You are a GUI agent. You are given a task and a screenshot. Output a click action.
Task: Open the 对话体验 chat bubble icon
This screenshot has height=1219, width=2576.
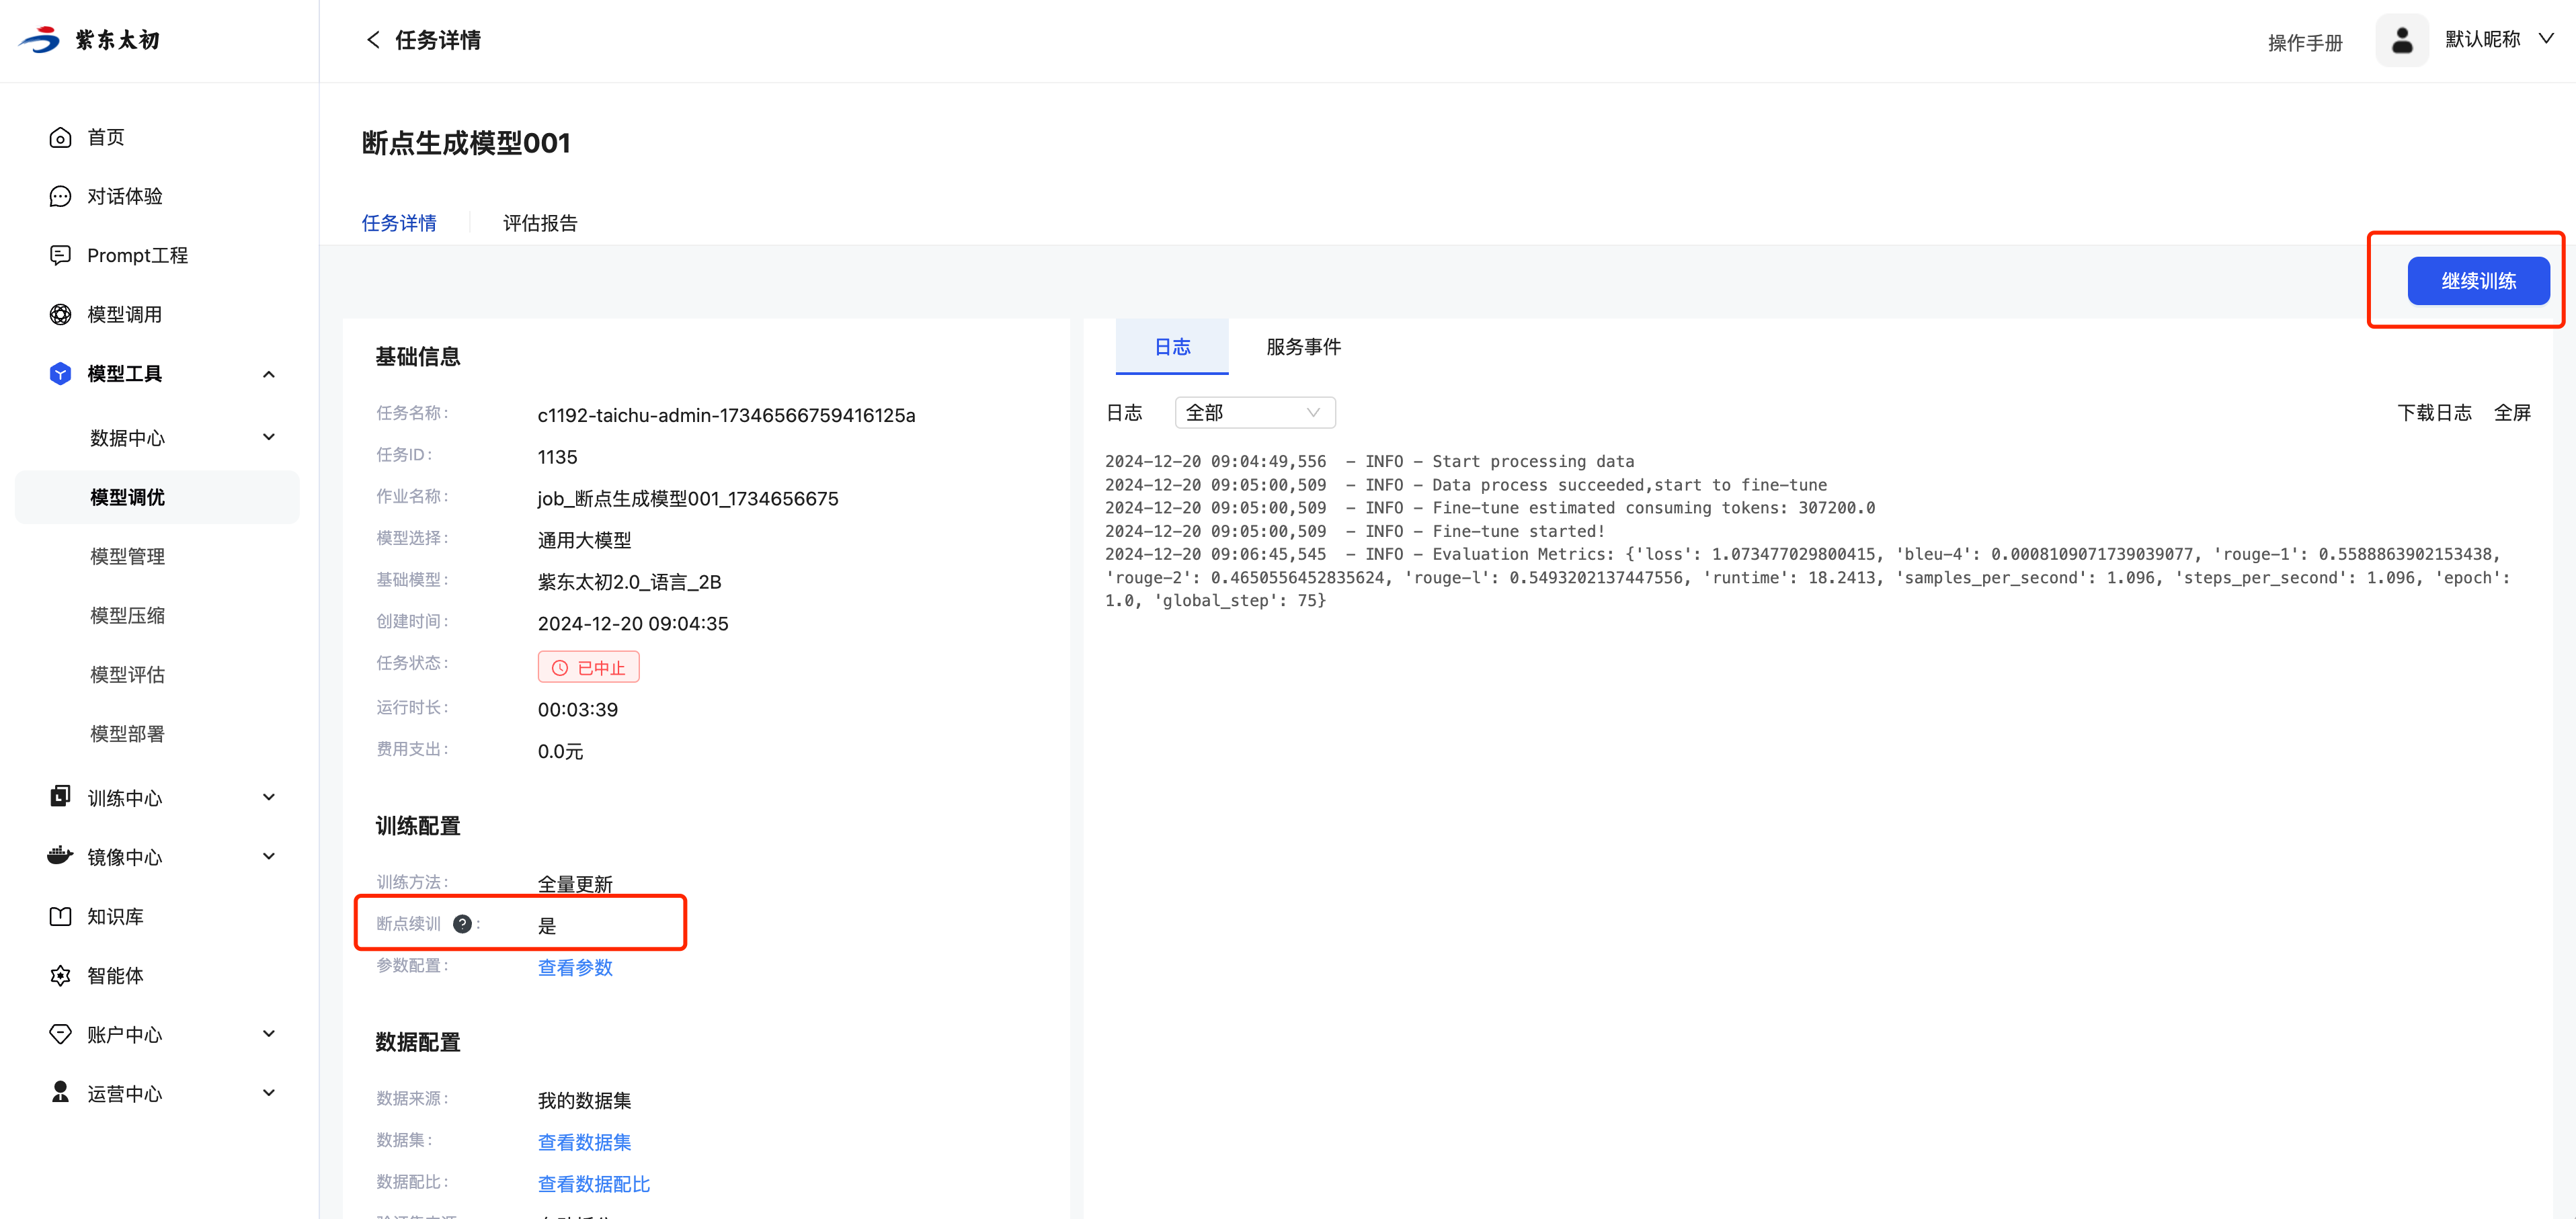pos(60,196)
